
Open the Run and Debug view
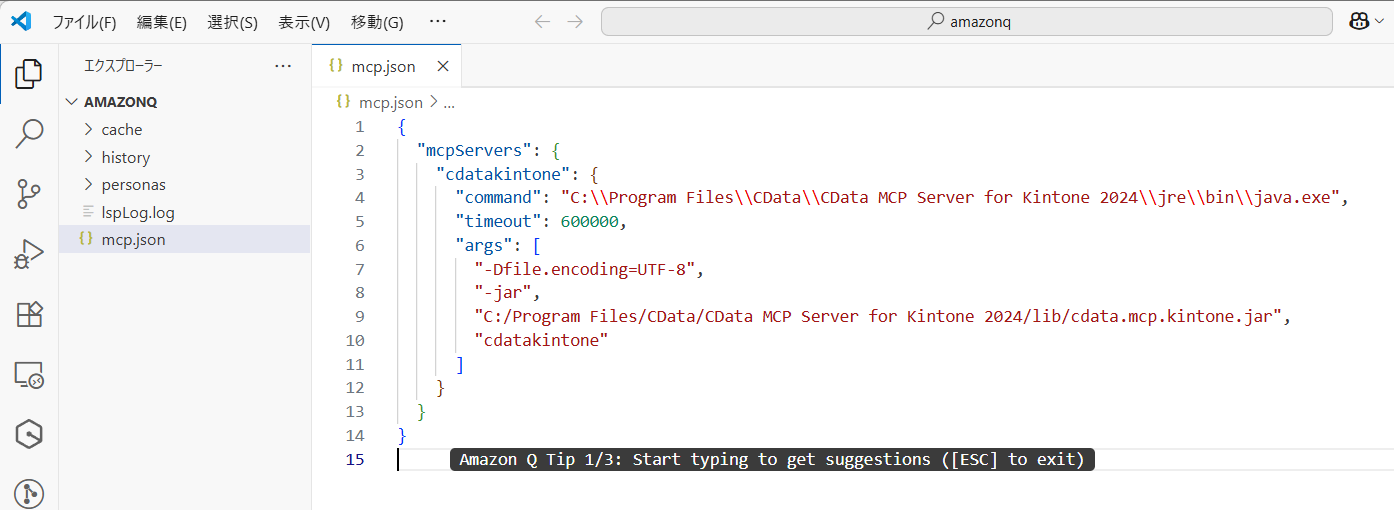click(29, 254)
